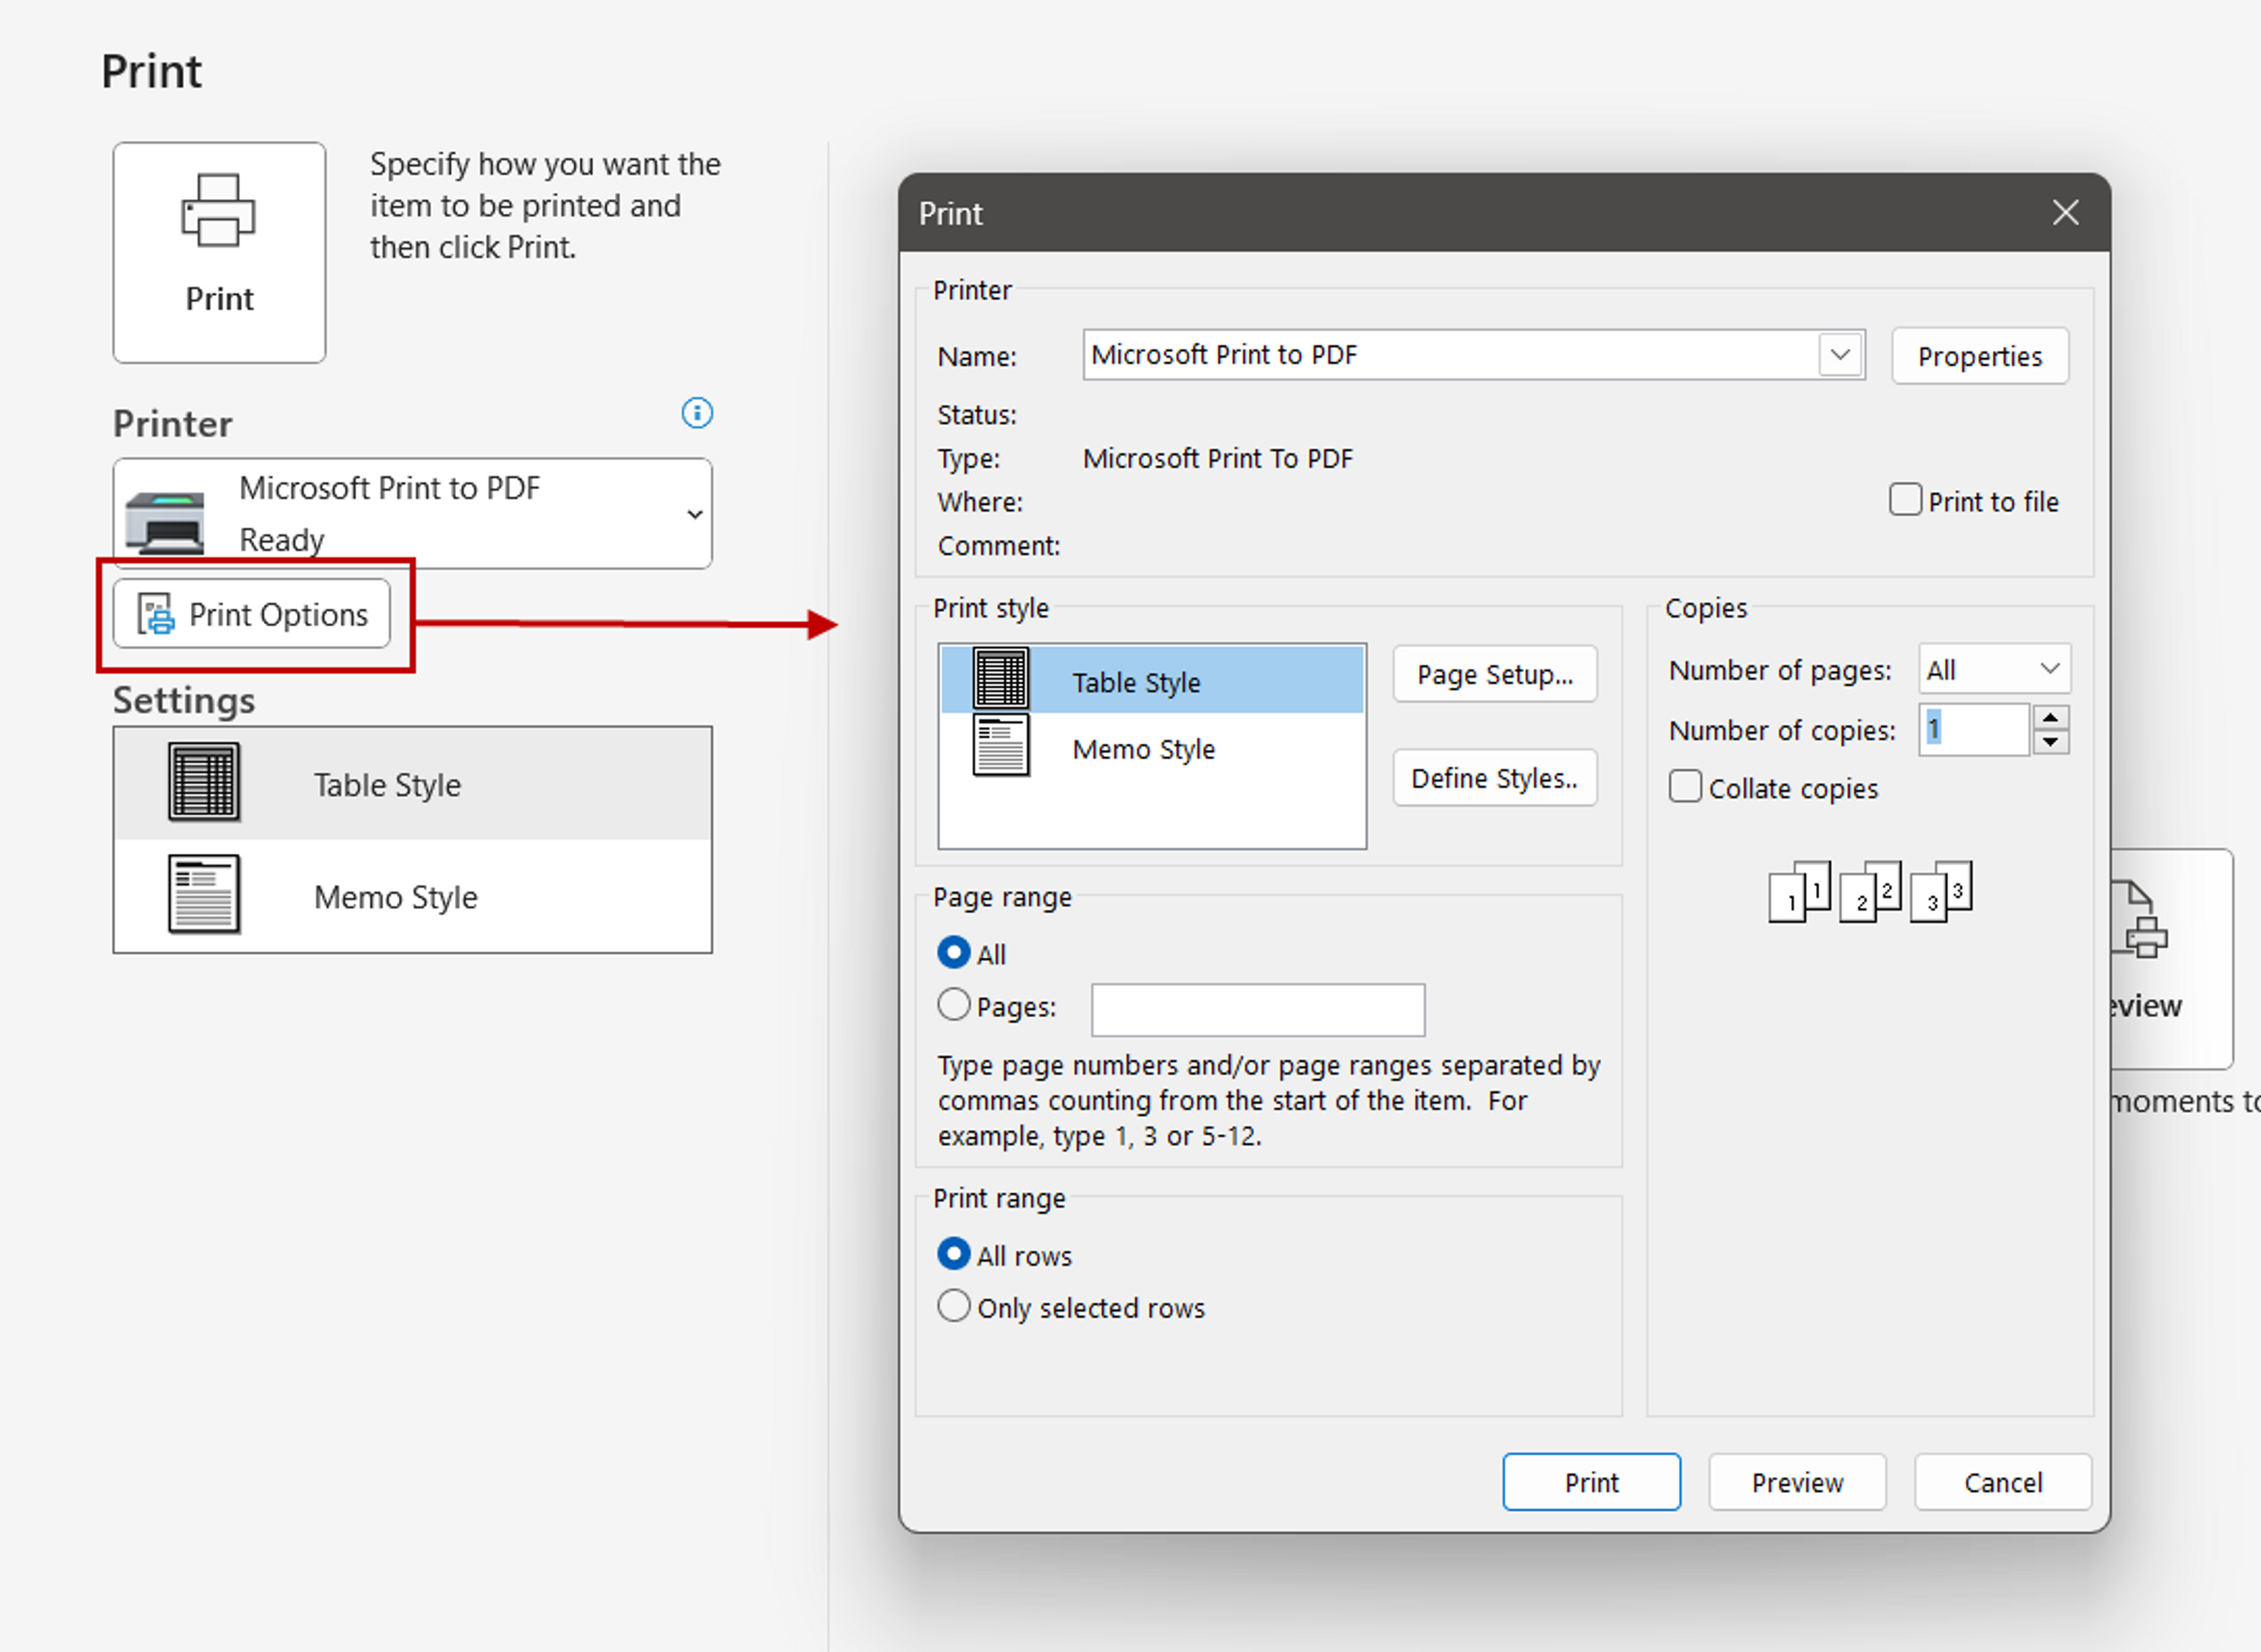Increase number of copies with up arrow
This screenshot has height=1652, width=2261.
pyautogui.click(x=2050, y=718)
